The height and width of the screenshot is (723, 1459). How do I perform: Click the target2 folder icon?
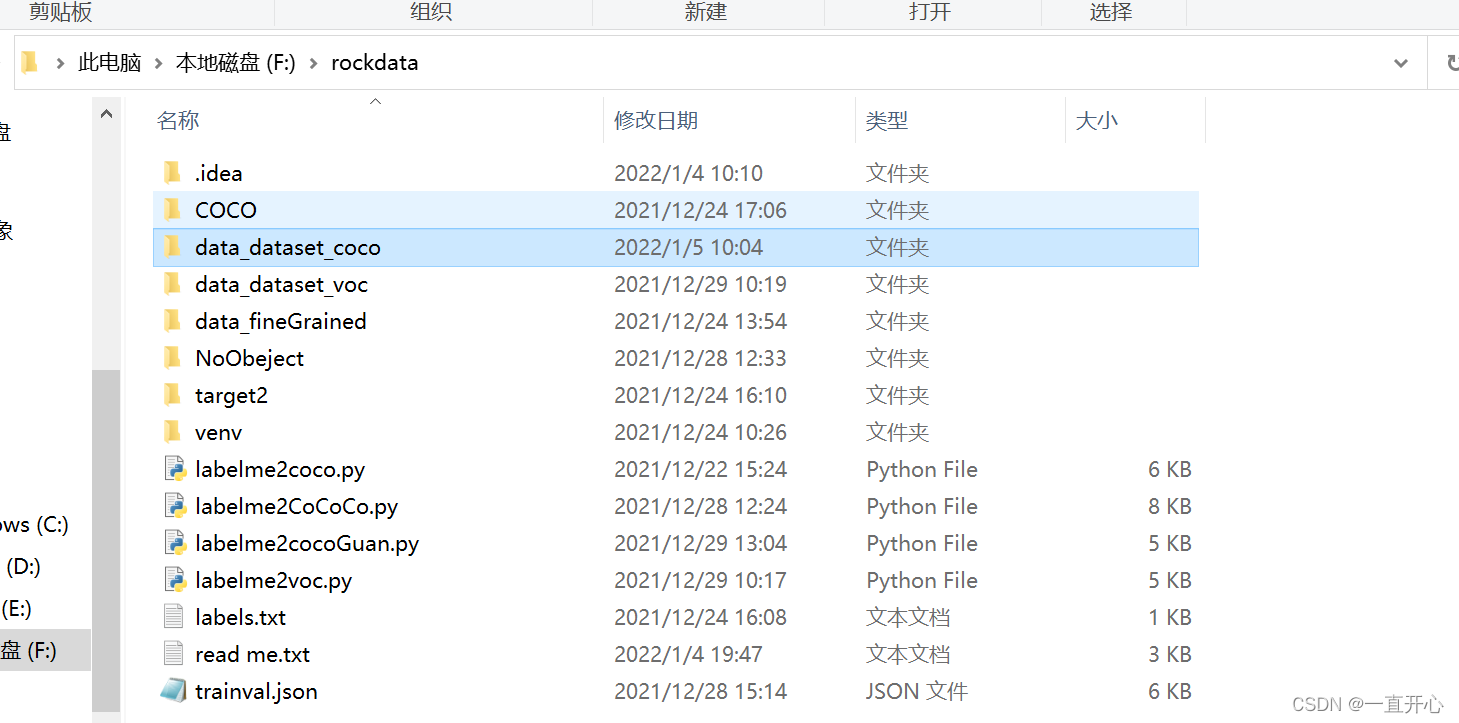(173, 395)
